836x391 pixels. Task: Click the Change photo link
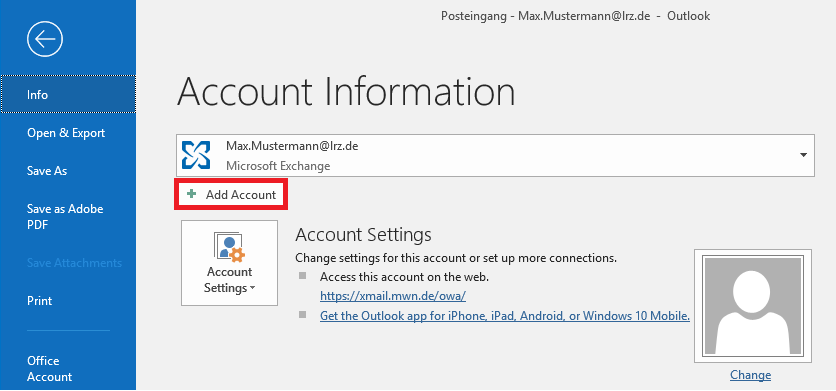pos(750,375)
